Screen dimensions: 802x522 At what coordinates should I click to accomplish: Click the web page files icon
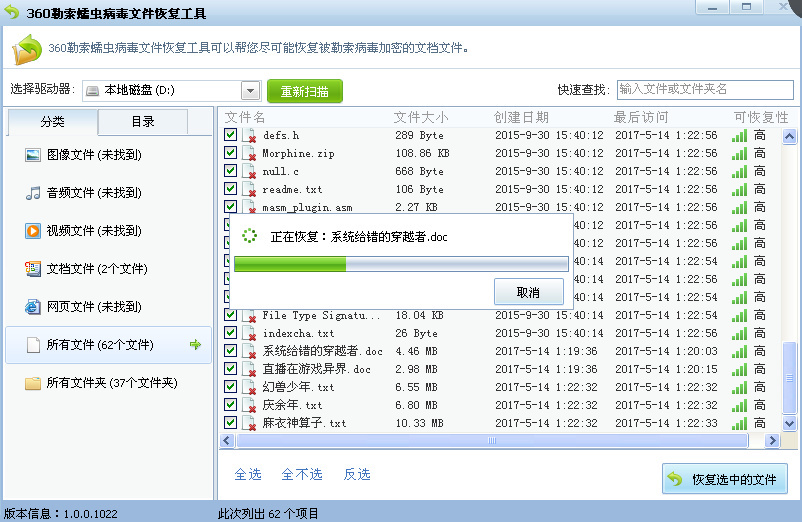click(x=32, y=307)
